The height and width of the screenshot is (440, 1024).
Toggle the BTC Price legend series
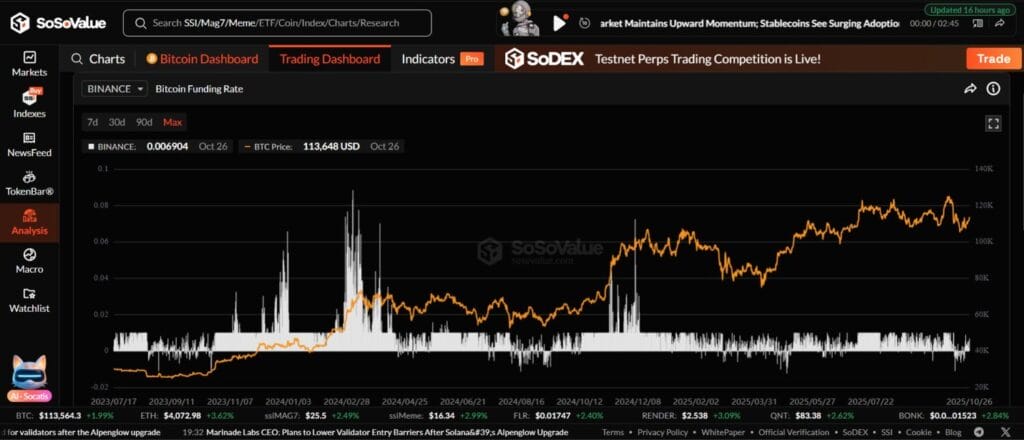[x=265, y=146]
